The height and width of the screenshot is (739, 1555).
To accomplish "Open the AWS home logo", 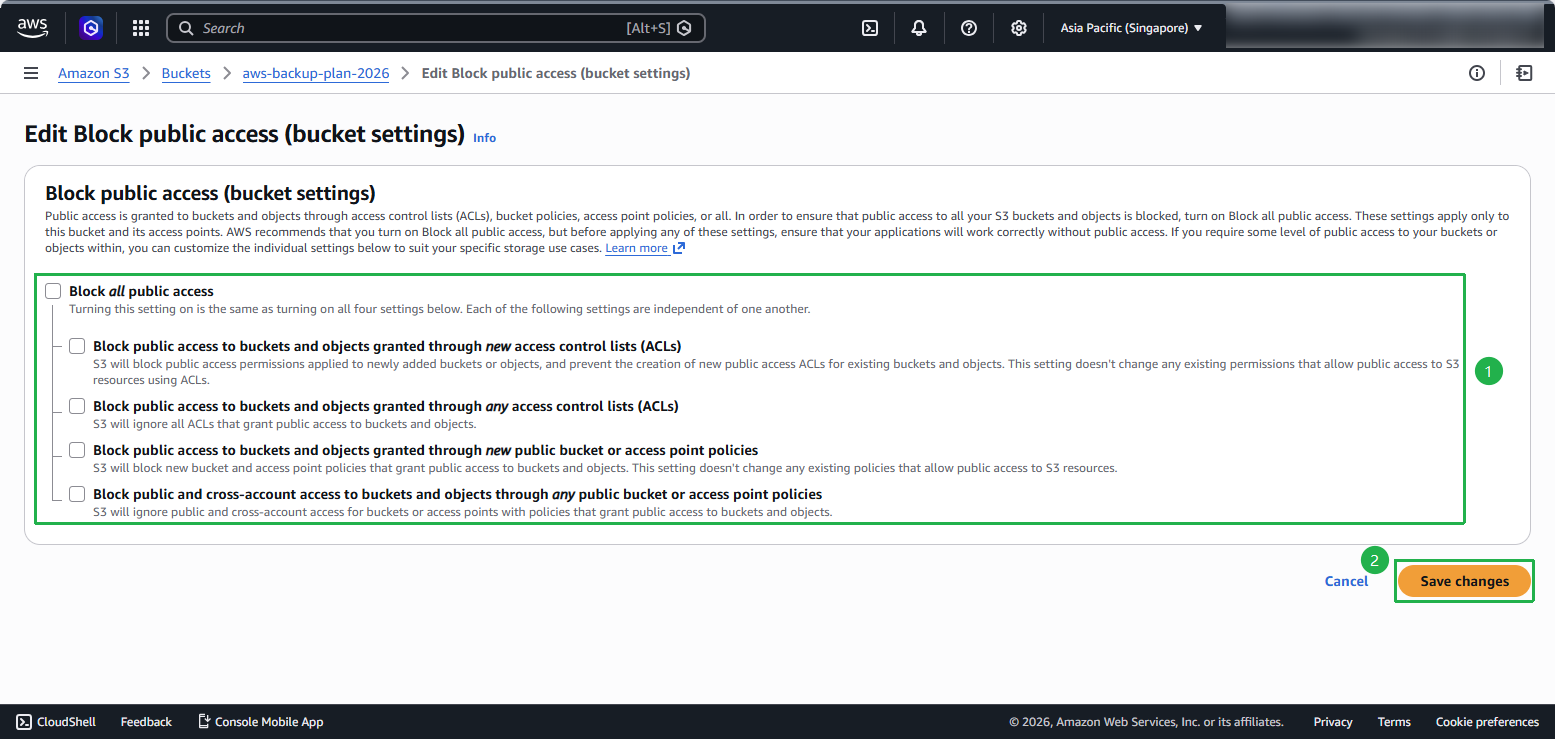I will click(x=33, y=28).
